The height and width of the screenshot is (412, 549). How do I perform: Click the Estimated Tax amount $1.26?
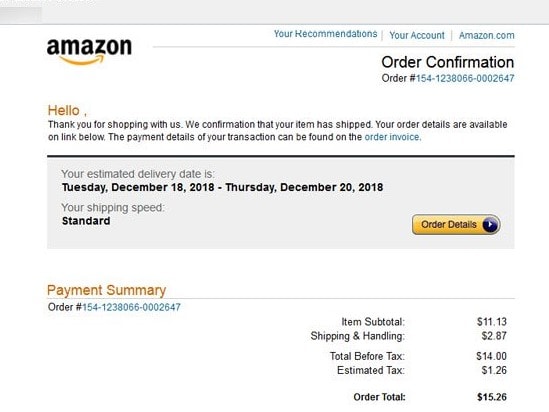click(x=494, y=370)
